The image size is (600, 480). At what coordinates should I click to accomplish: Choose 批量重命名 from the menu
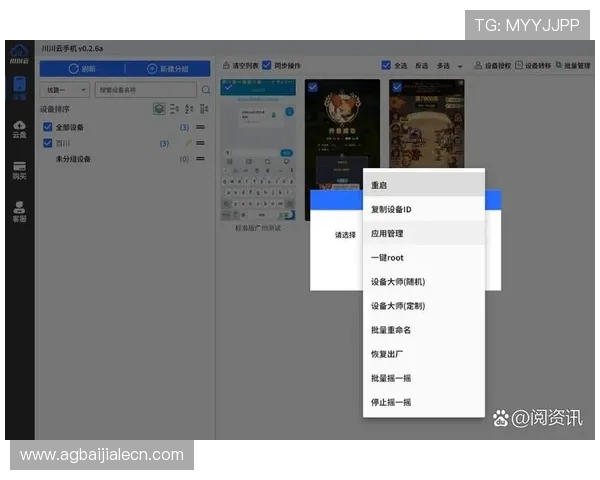pyautogui.click(x=424, y=330)
